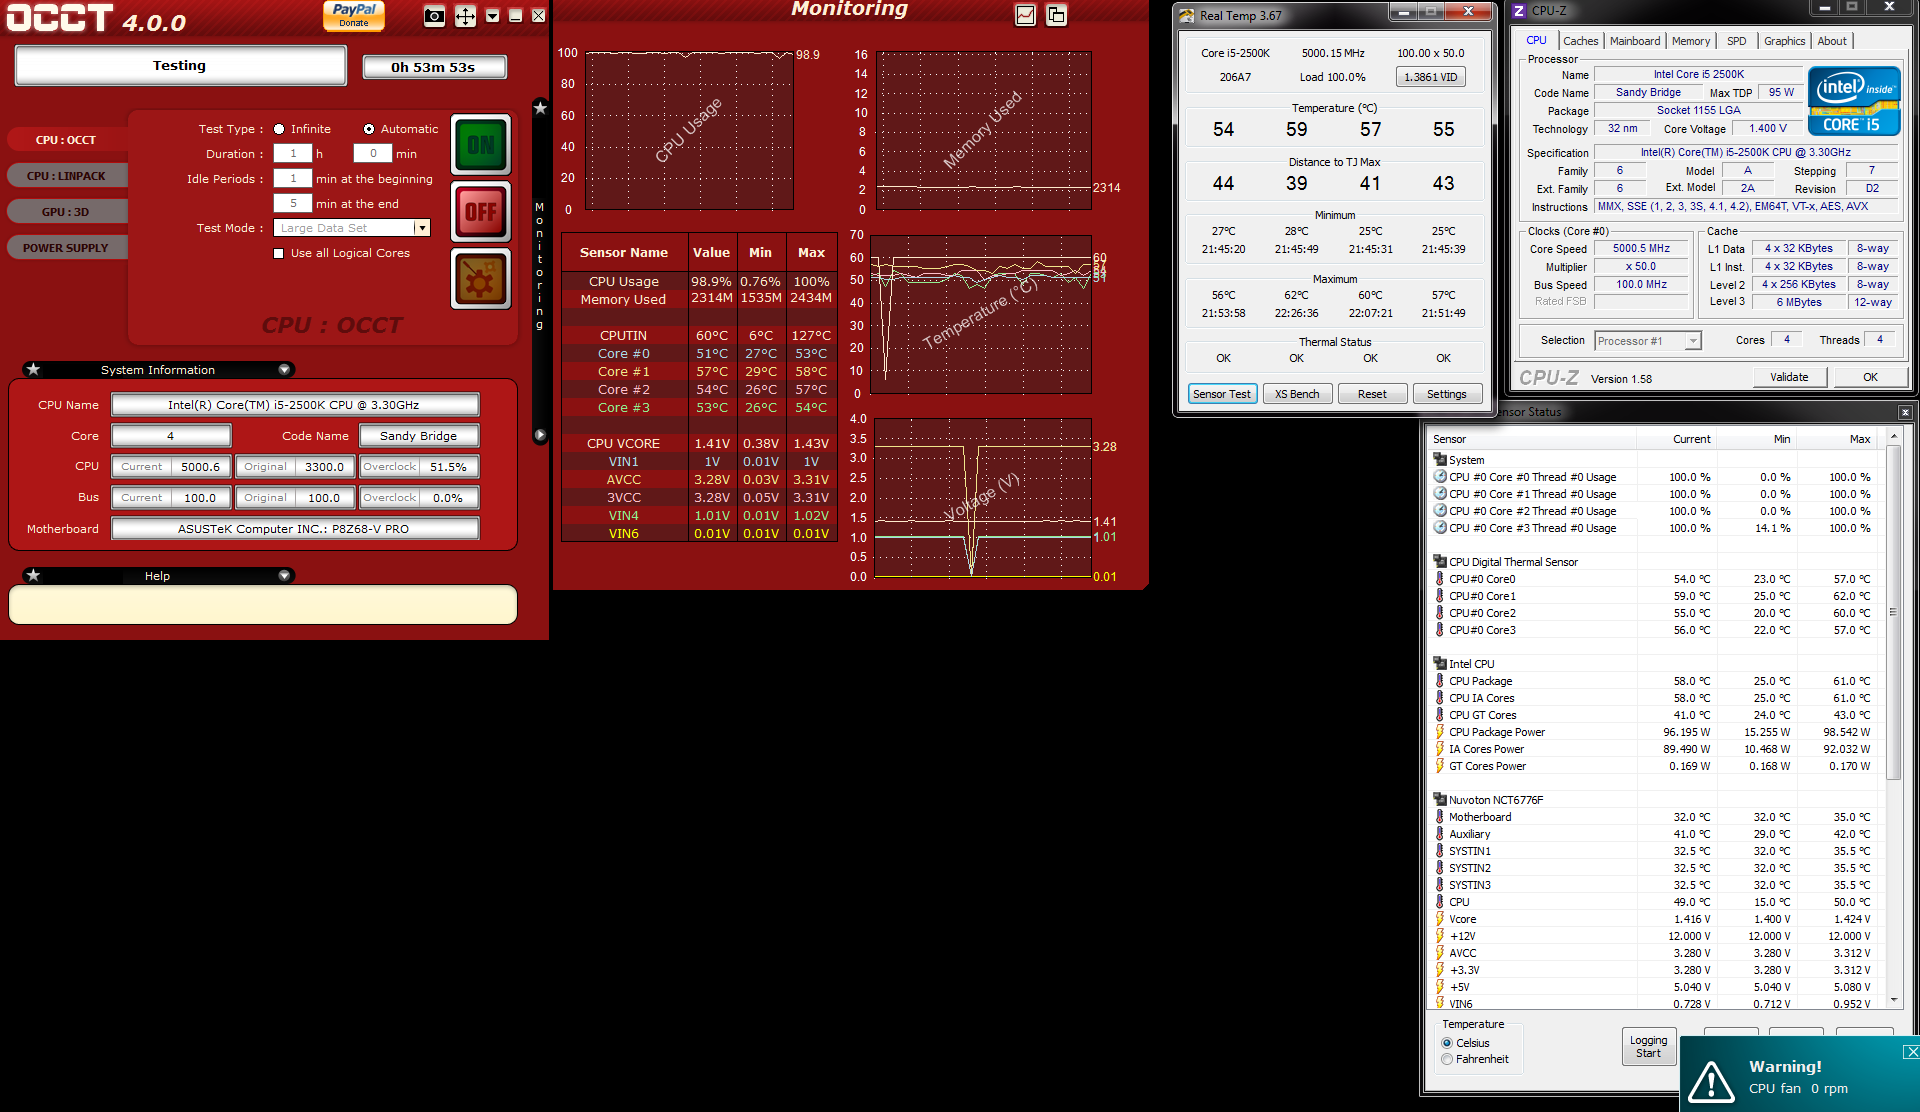Open the Mainboard tab in CPU-Z

[1635, 41]
